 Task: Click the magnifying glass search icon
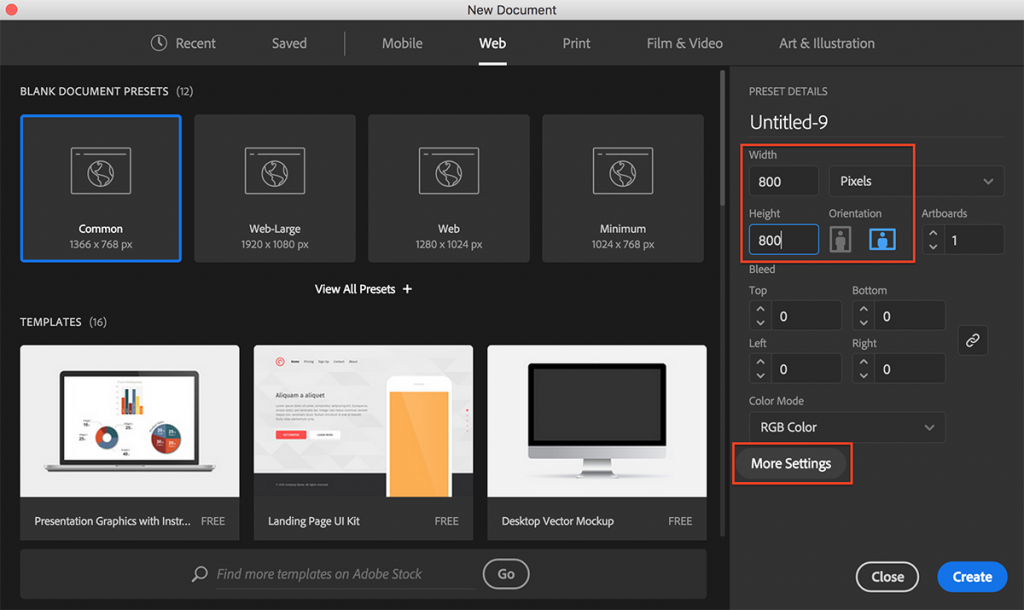click(200, 573)
